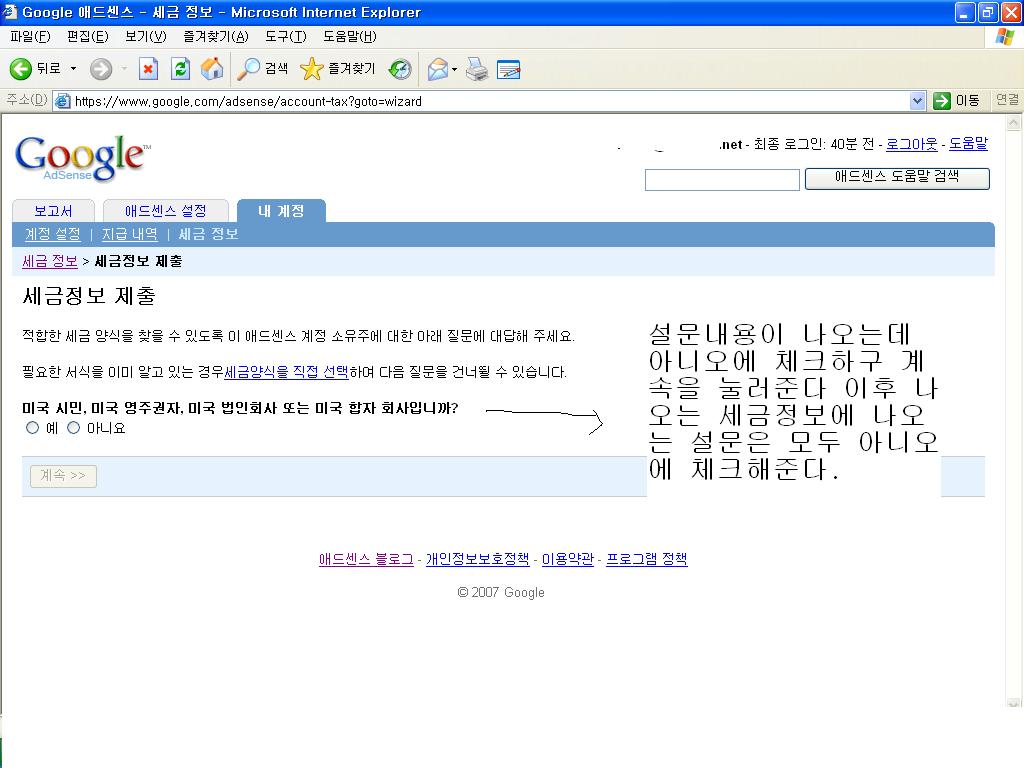Click the scrollbar up arrow
The image size is (1024, 768).
click(x=1014, y=122)
